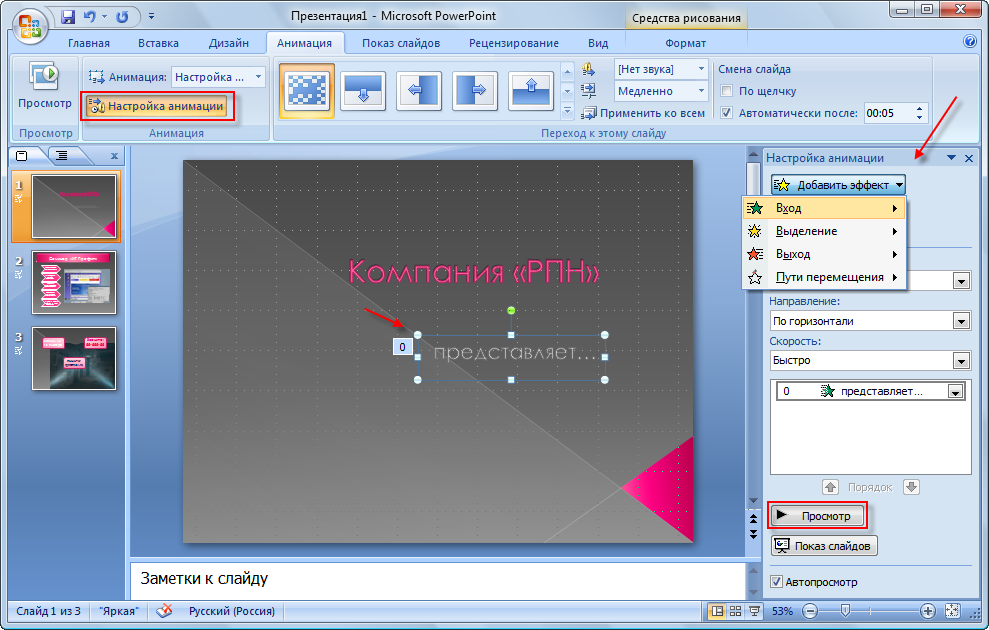This screenshot has height=630, width=989.
Task: Open Пути перемещения motion paths submenu
Action: pyautogui.click(x=824, y=277)
